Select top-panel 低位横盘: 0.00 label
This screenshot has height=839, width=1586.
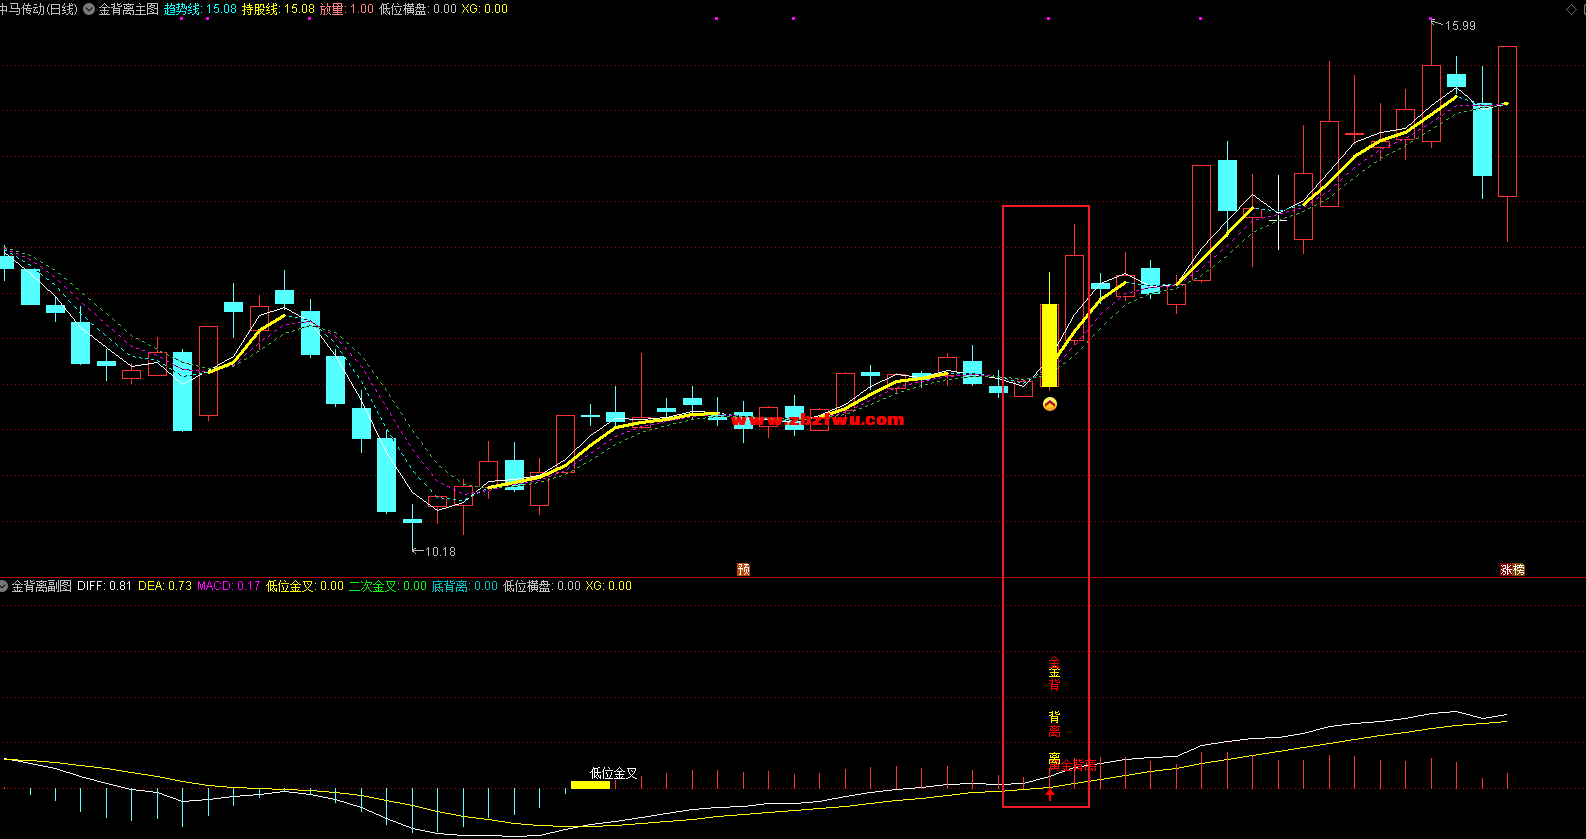(417, 9)
